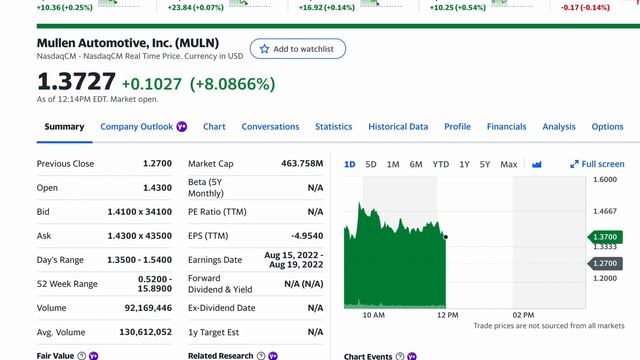Click the Full screen expand arrows icon
The width and height of the screenshot is (640, 360).
click(574, 164)
